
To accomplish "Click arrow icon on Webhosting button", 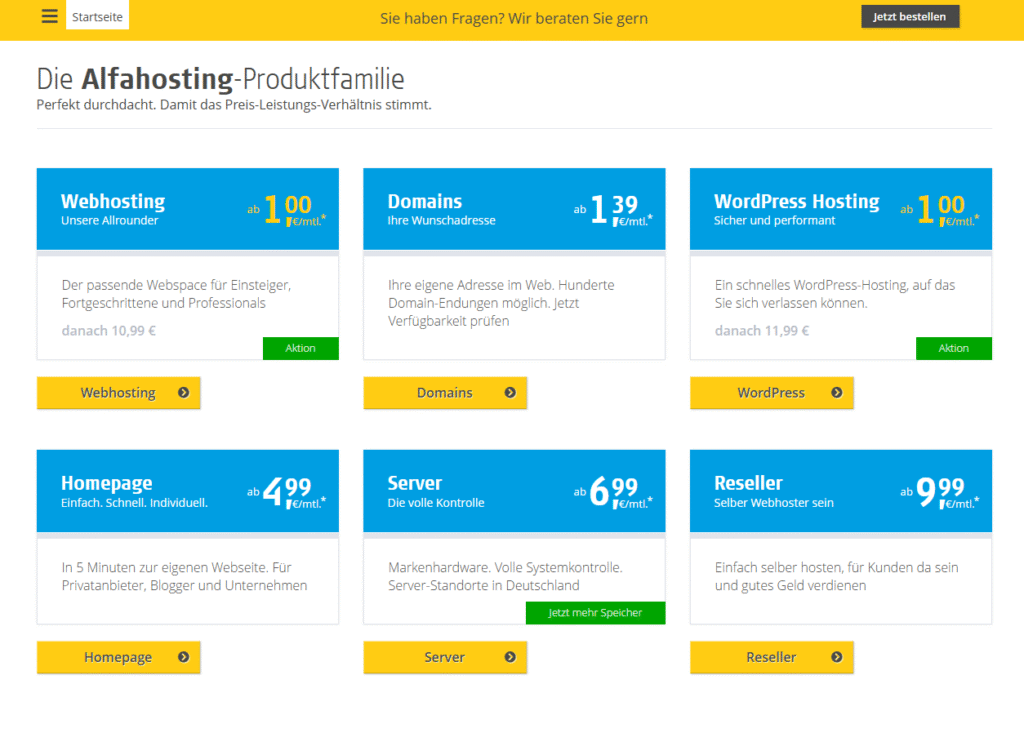I will point(184,393).
